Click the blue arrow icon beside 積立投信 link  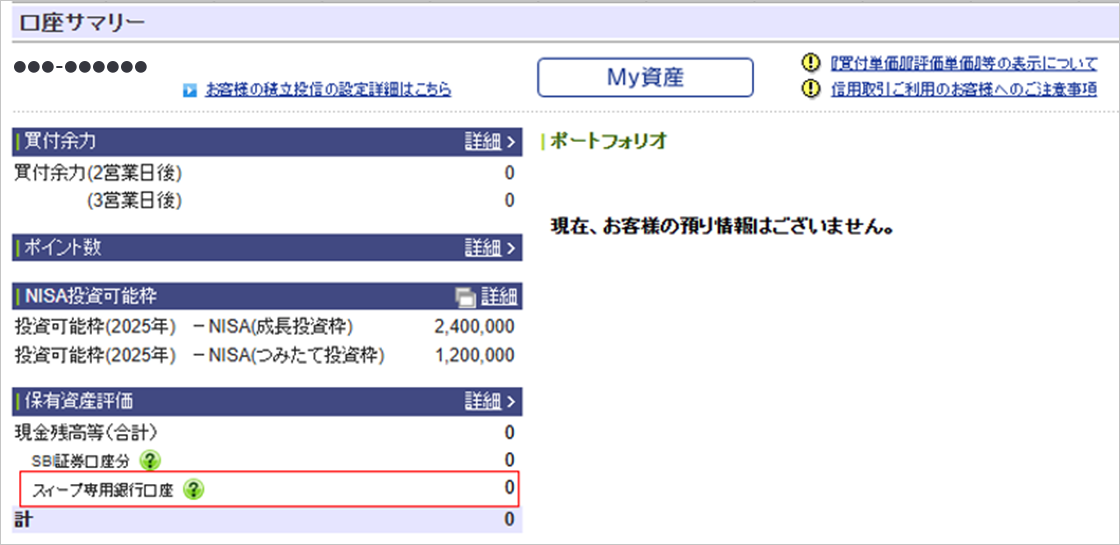[190, 90]
